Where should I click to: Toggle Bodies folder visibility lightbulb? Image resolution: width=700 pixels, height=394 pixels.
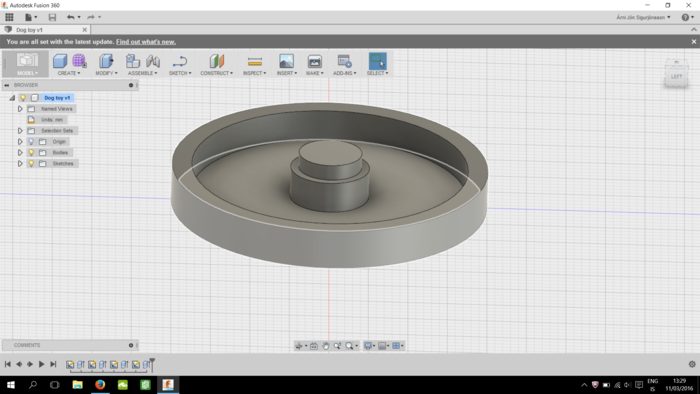pyautogui.click(x=31, y=153)
